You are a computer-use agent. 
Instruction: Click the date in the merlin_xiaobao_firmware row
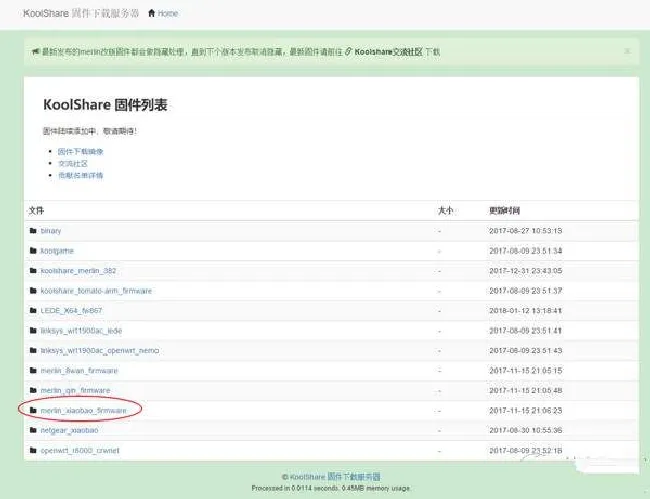click(526, 410)
